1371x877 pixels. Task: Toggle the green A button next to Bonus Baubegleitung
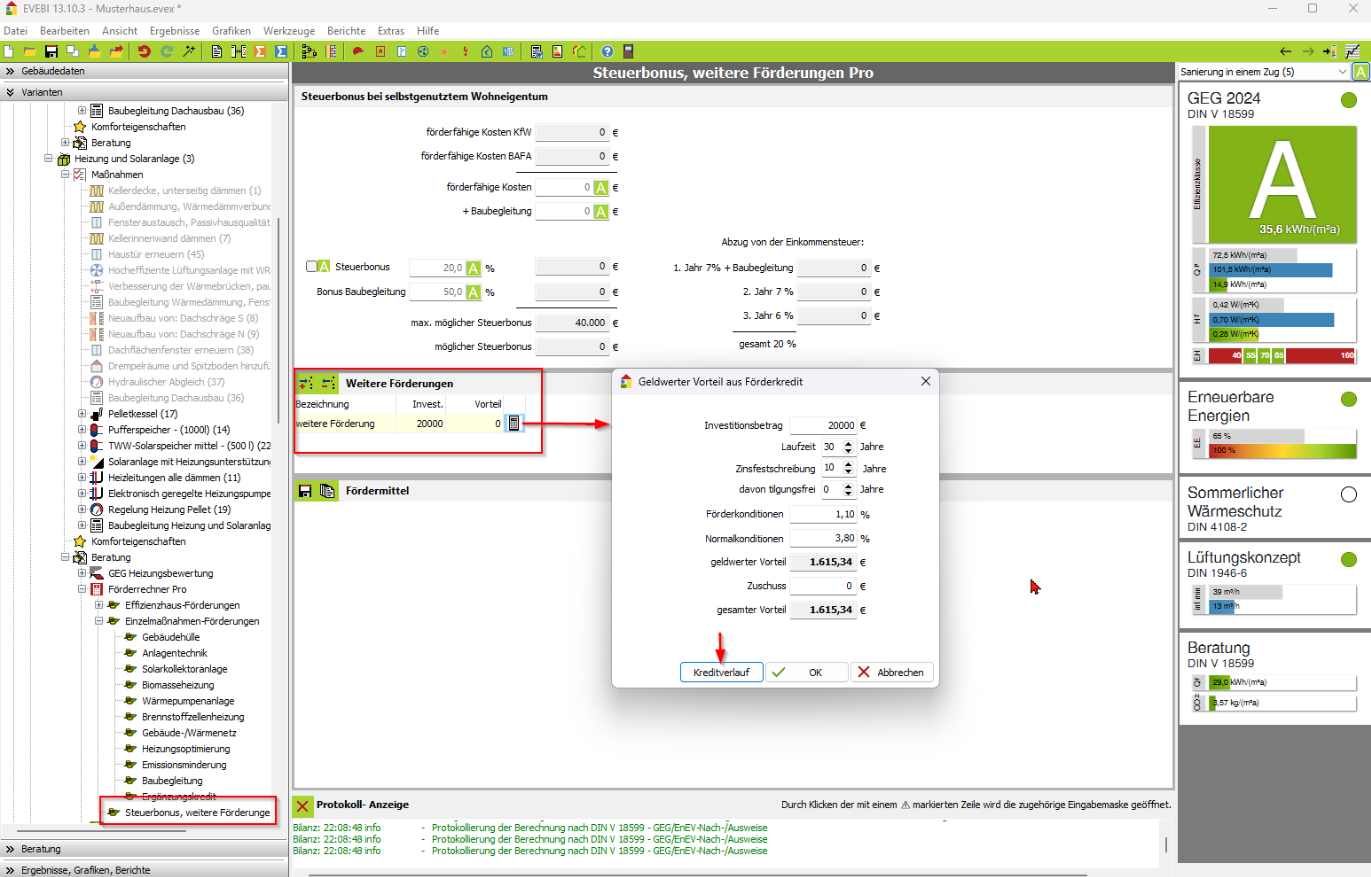(475, 292)
